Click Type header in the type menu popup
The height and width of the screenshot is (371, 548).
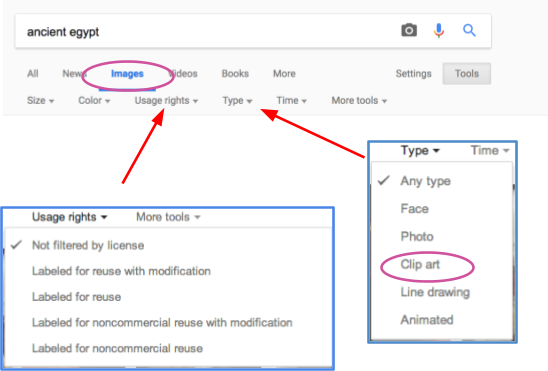pos(420,151)
